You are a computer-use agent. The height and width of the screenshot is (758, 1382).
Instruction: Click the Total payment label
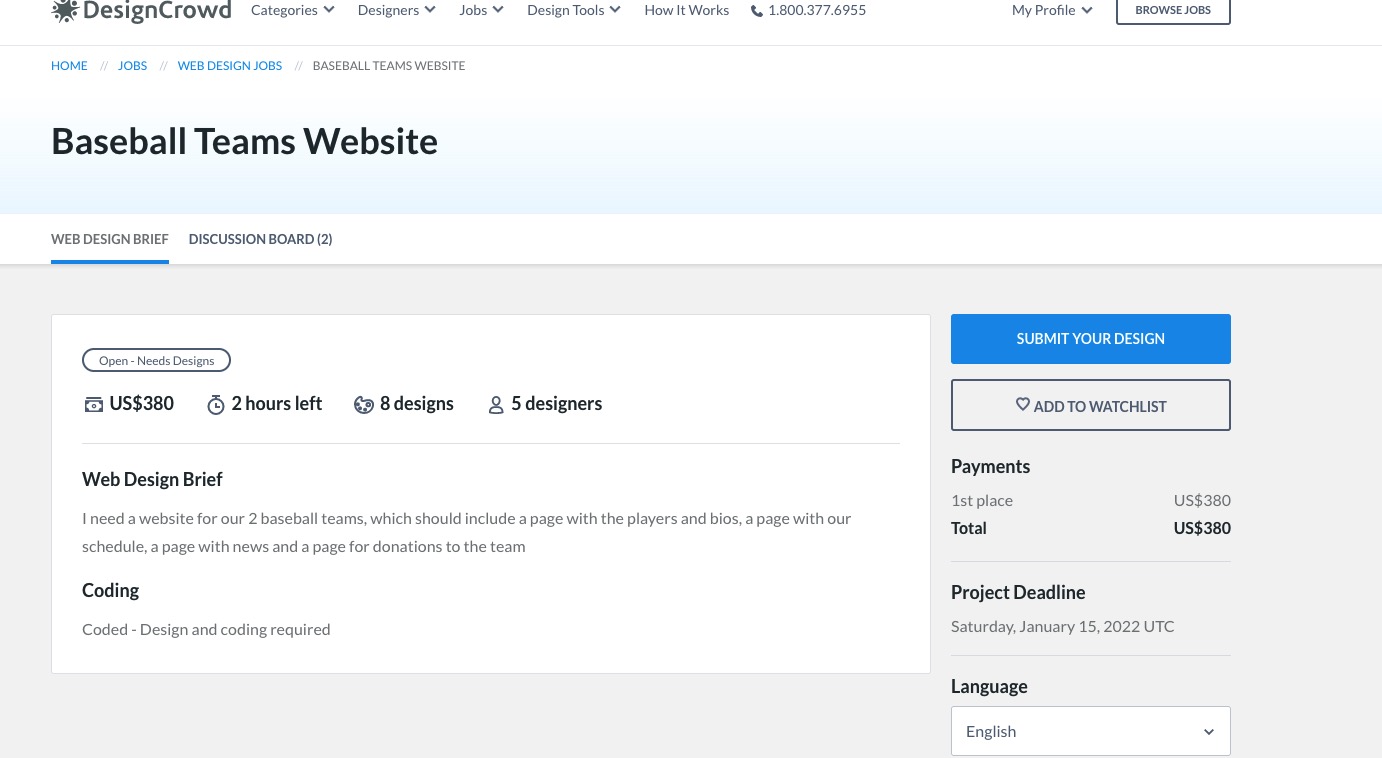click(969, 528)
